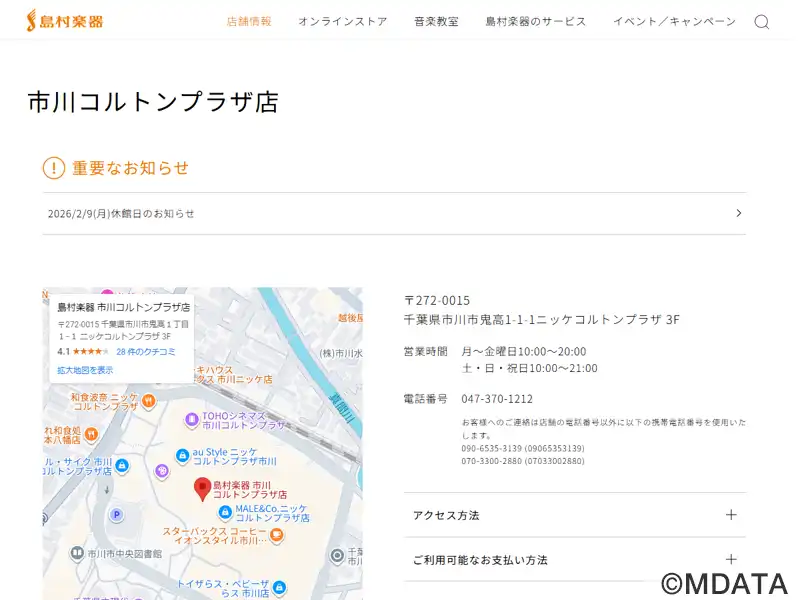Click the 和食波奈 restaurant marker
Viewport: 800px width, 600px height.
tap(148, 401)
